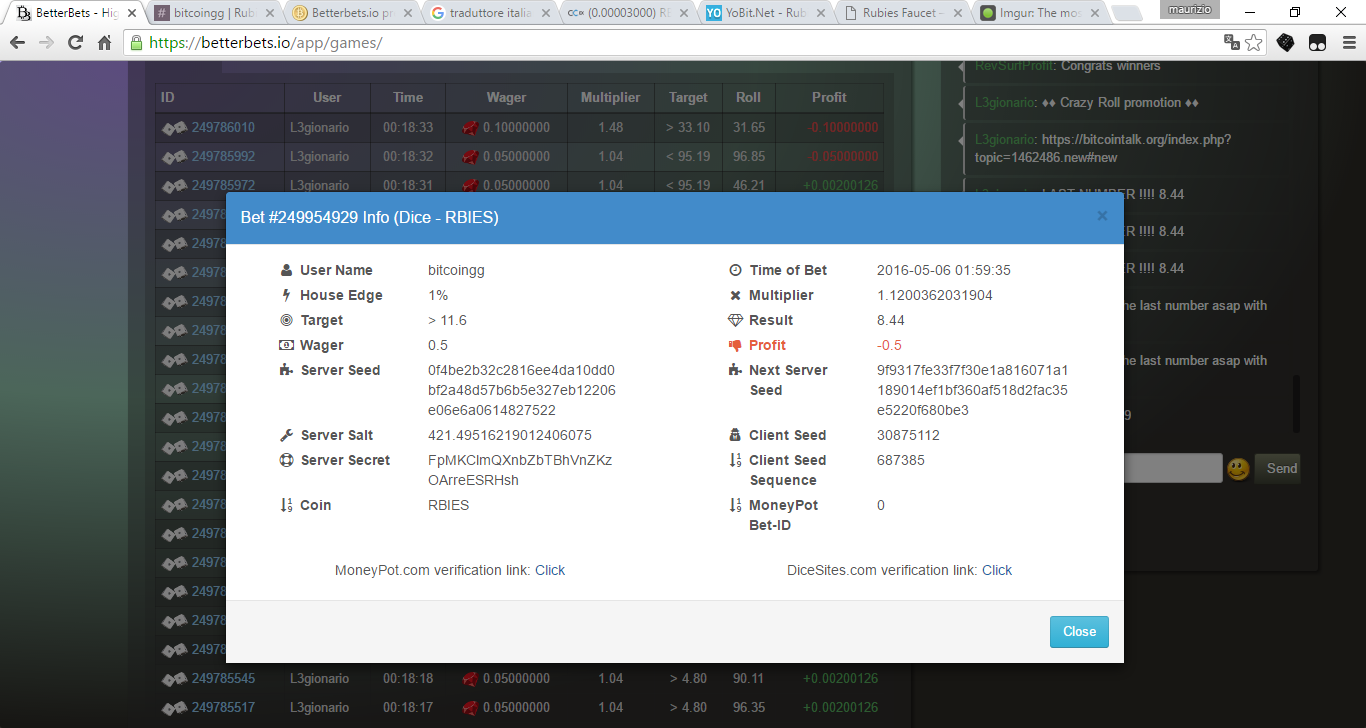1366x728 pixels.
Task: Open bet ID 249785545 in the table
Action: [223, 679]
